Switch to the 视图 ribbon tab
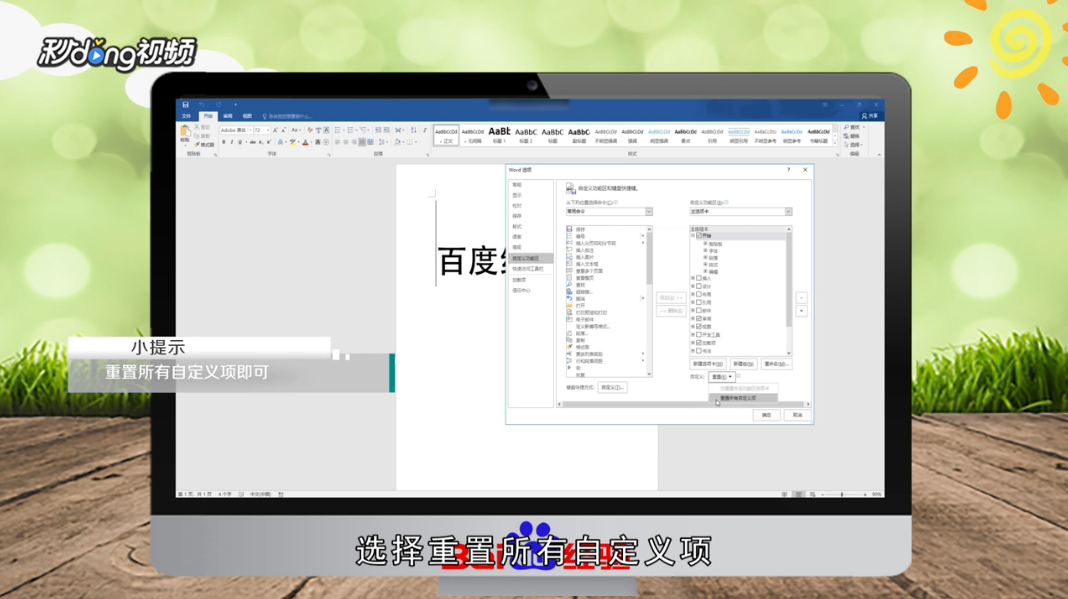The height and width of the screenshot is (599, 1068). coord(247,117)
